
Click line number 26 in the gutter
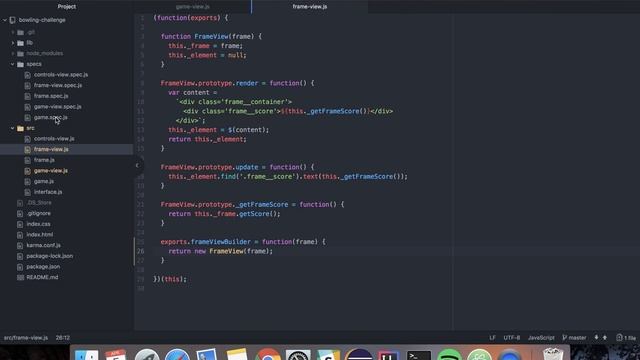[140, 251]
